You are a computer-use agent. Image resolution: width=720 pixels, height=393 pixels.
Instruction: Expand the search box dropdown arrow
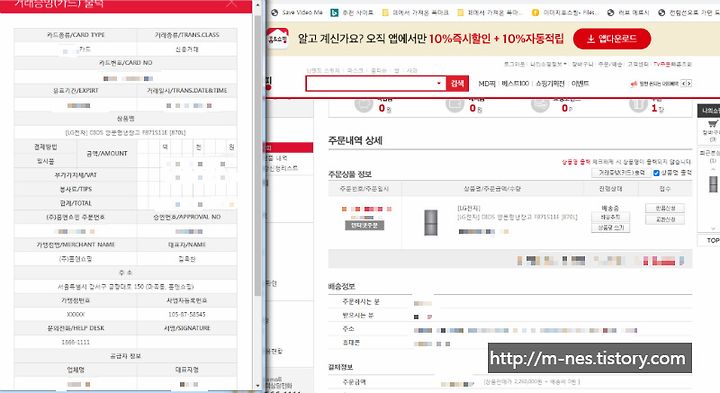click(x=439, y=84)
